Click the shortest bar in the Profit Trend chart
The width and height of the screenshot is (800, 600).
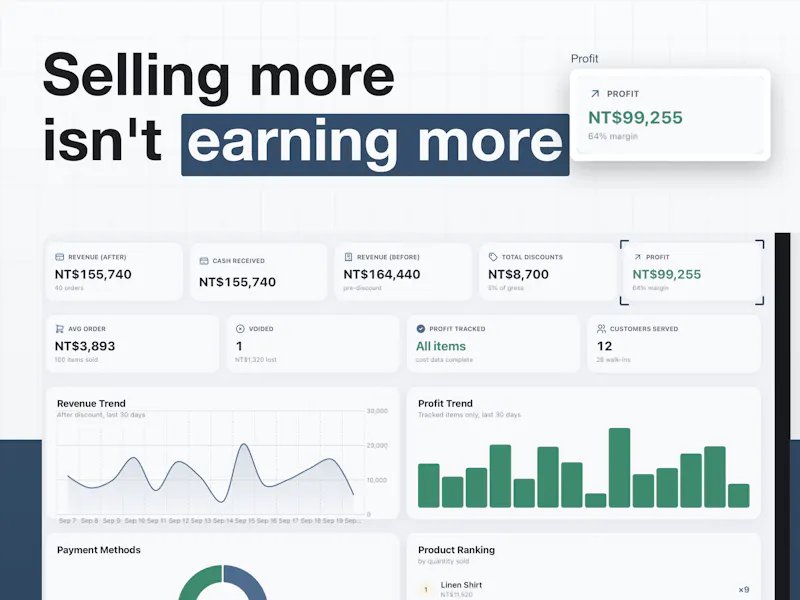(x=595, y=501)
